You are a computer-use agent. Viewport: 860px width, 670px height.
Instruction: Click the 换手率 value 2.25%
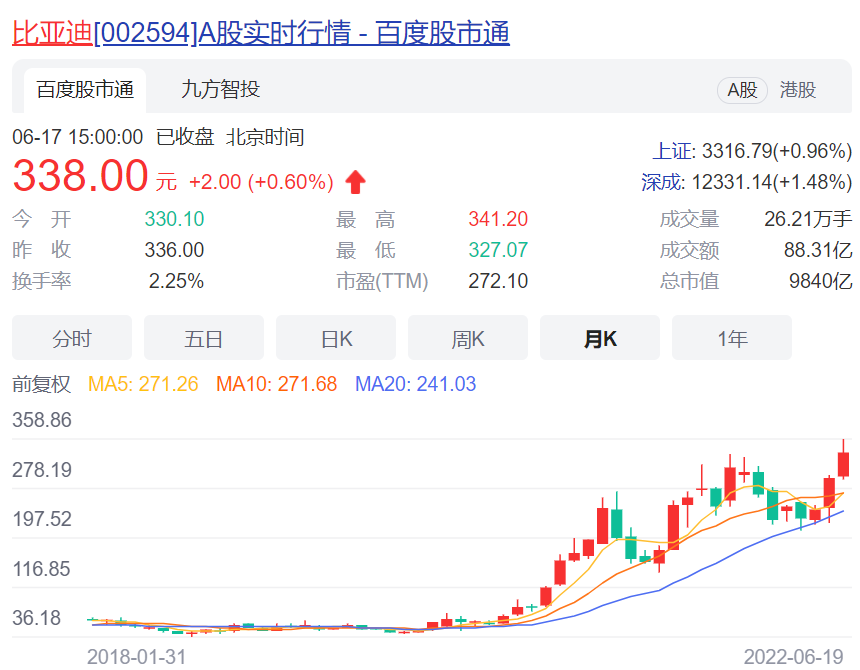(176, 281)
